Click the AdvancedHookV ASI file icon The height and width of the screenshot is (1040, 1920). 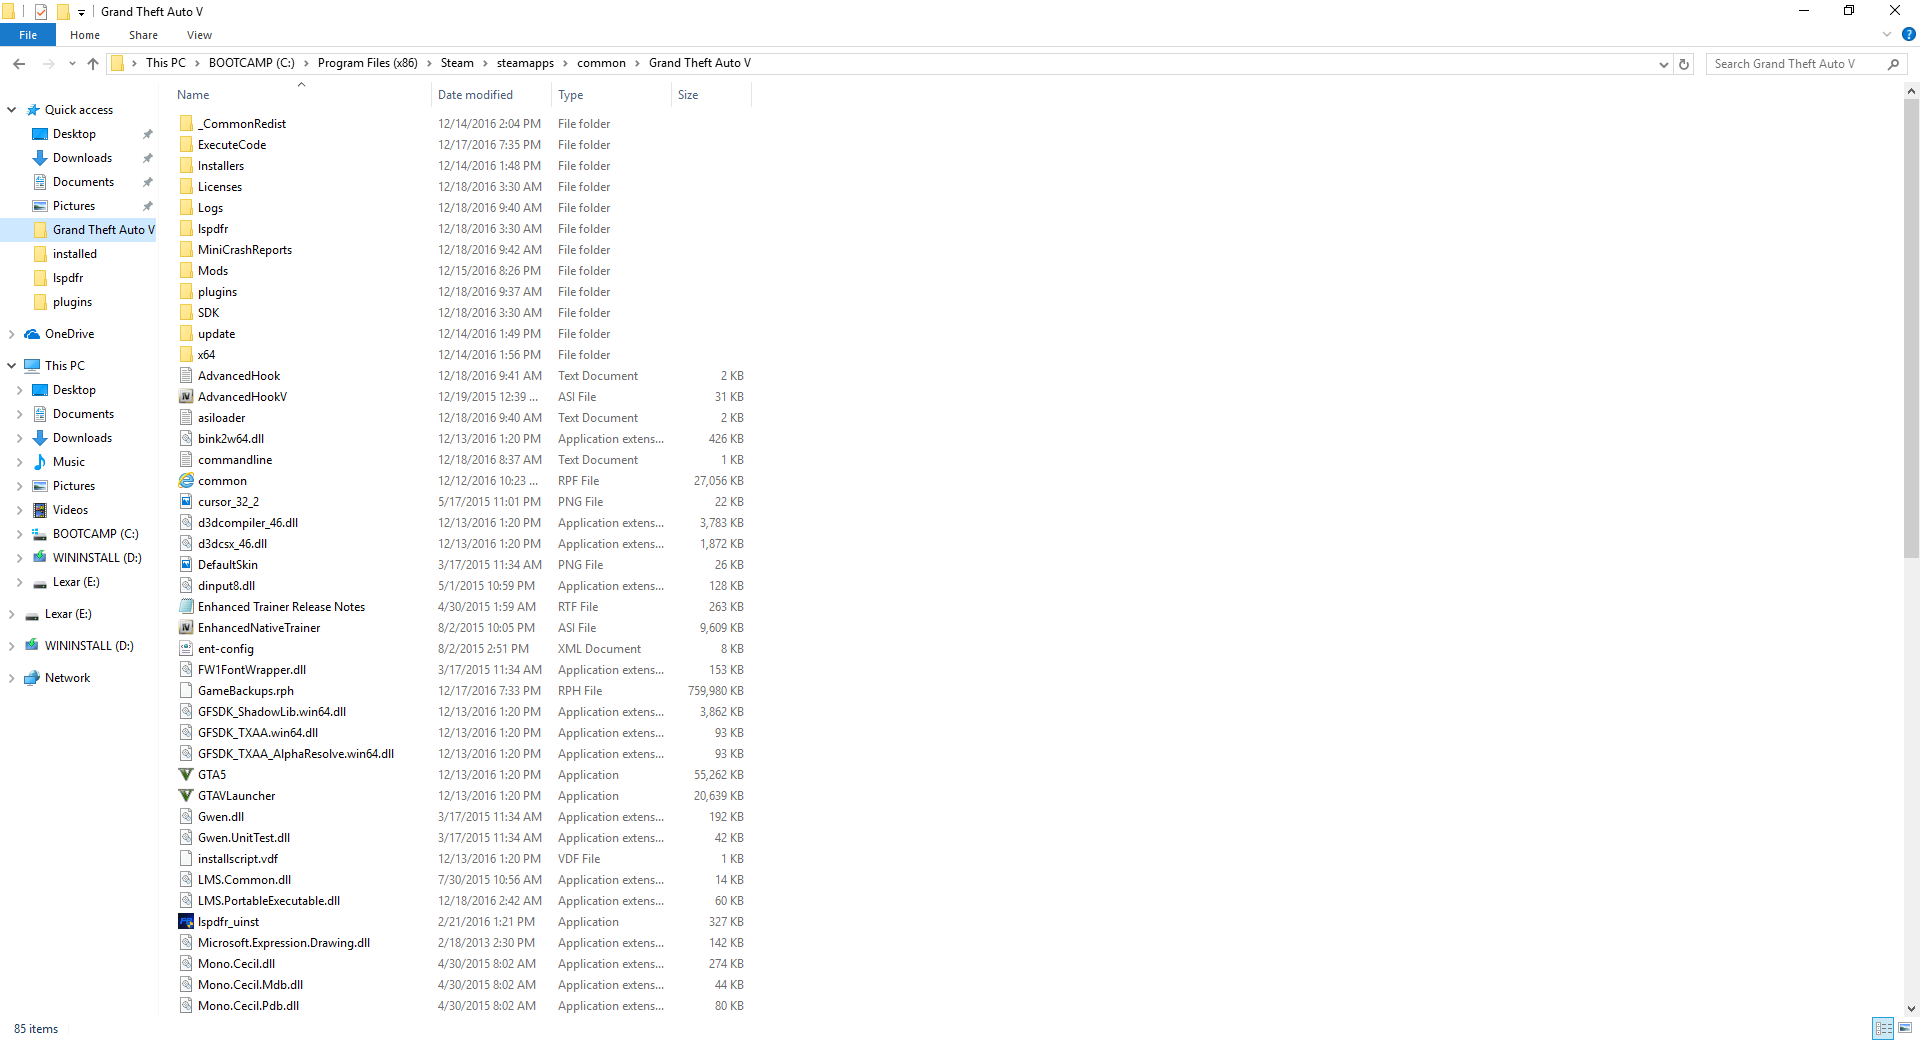(186, 397)
